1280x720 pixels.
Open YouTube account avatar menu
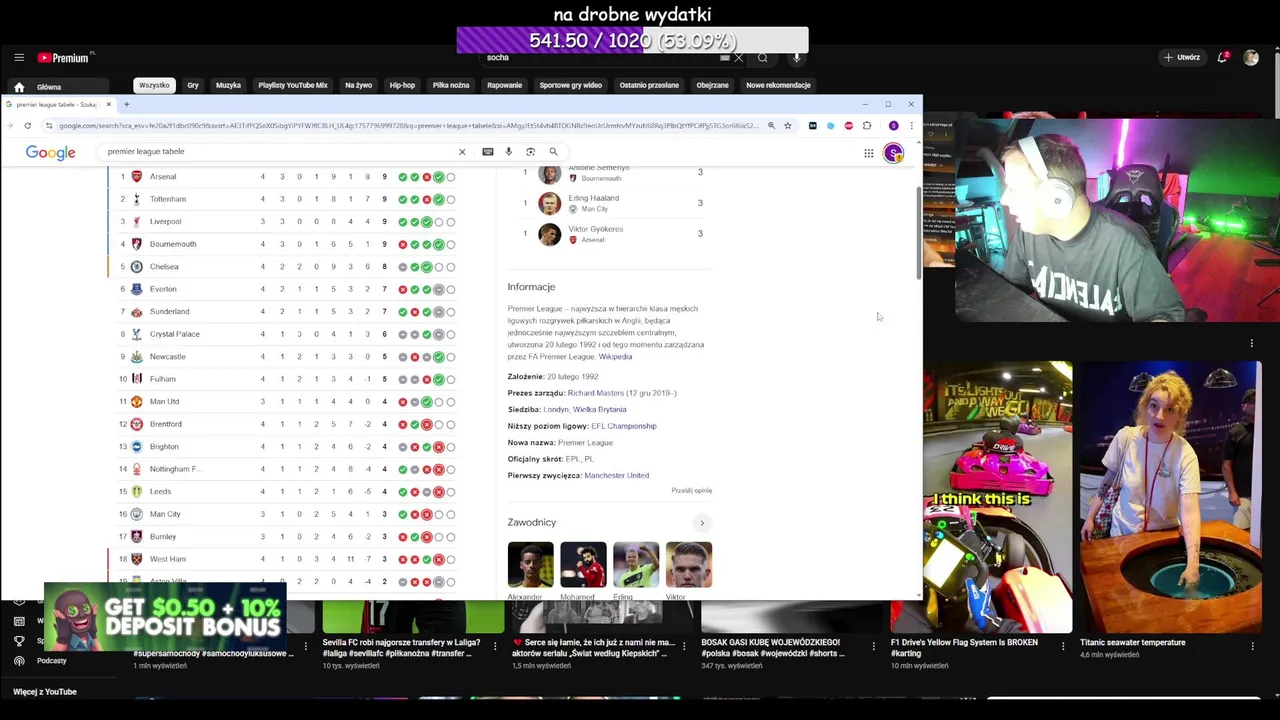pos(1251,58)
